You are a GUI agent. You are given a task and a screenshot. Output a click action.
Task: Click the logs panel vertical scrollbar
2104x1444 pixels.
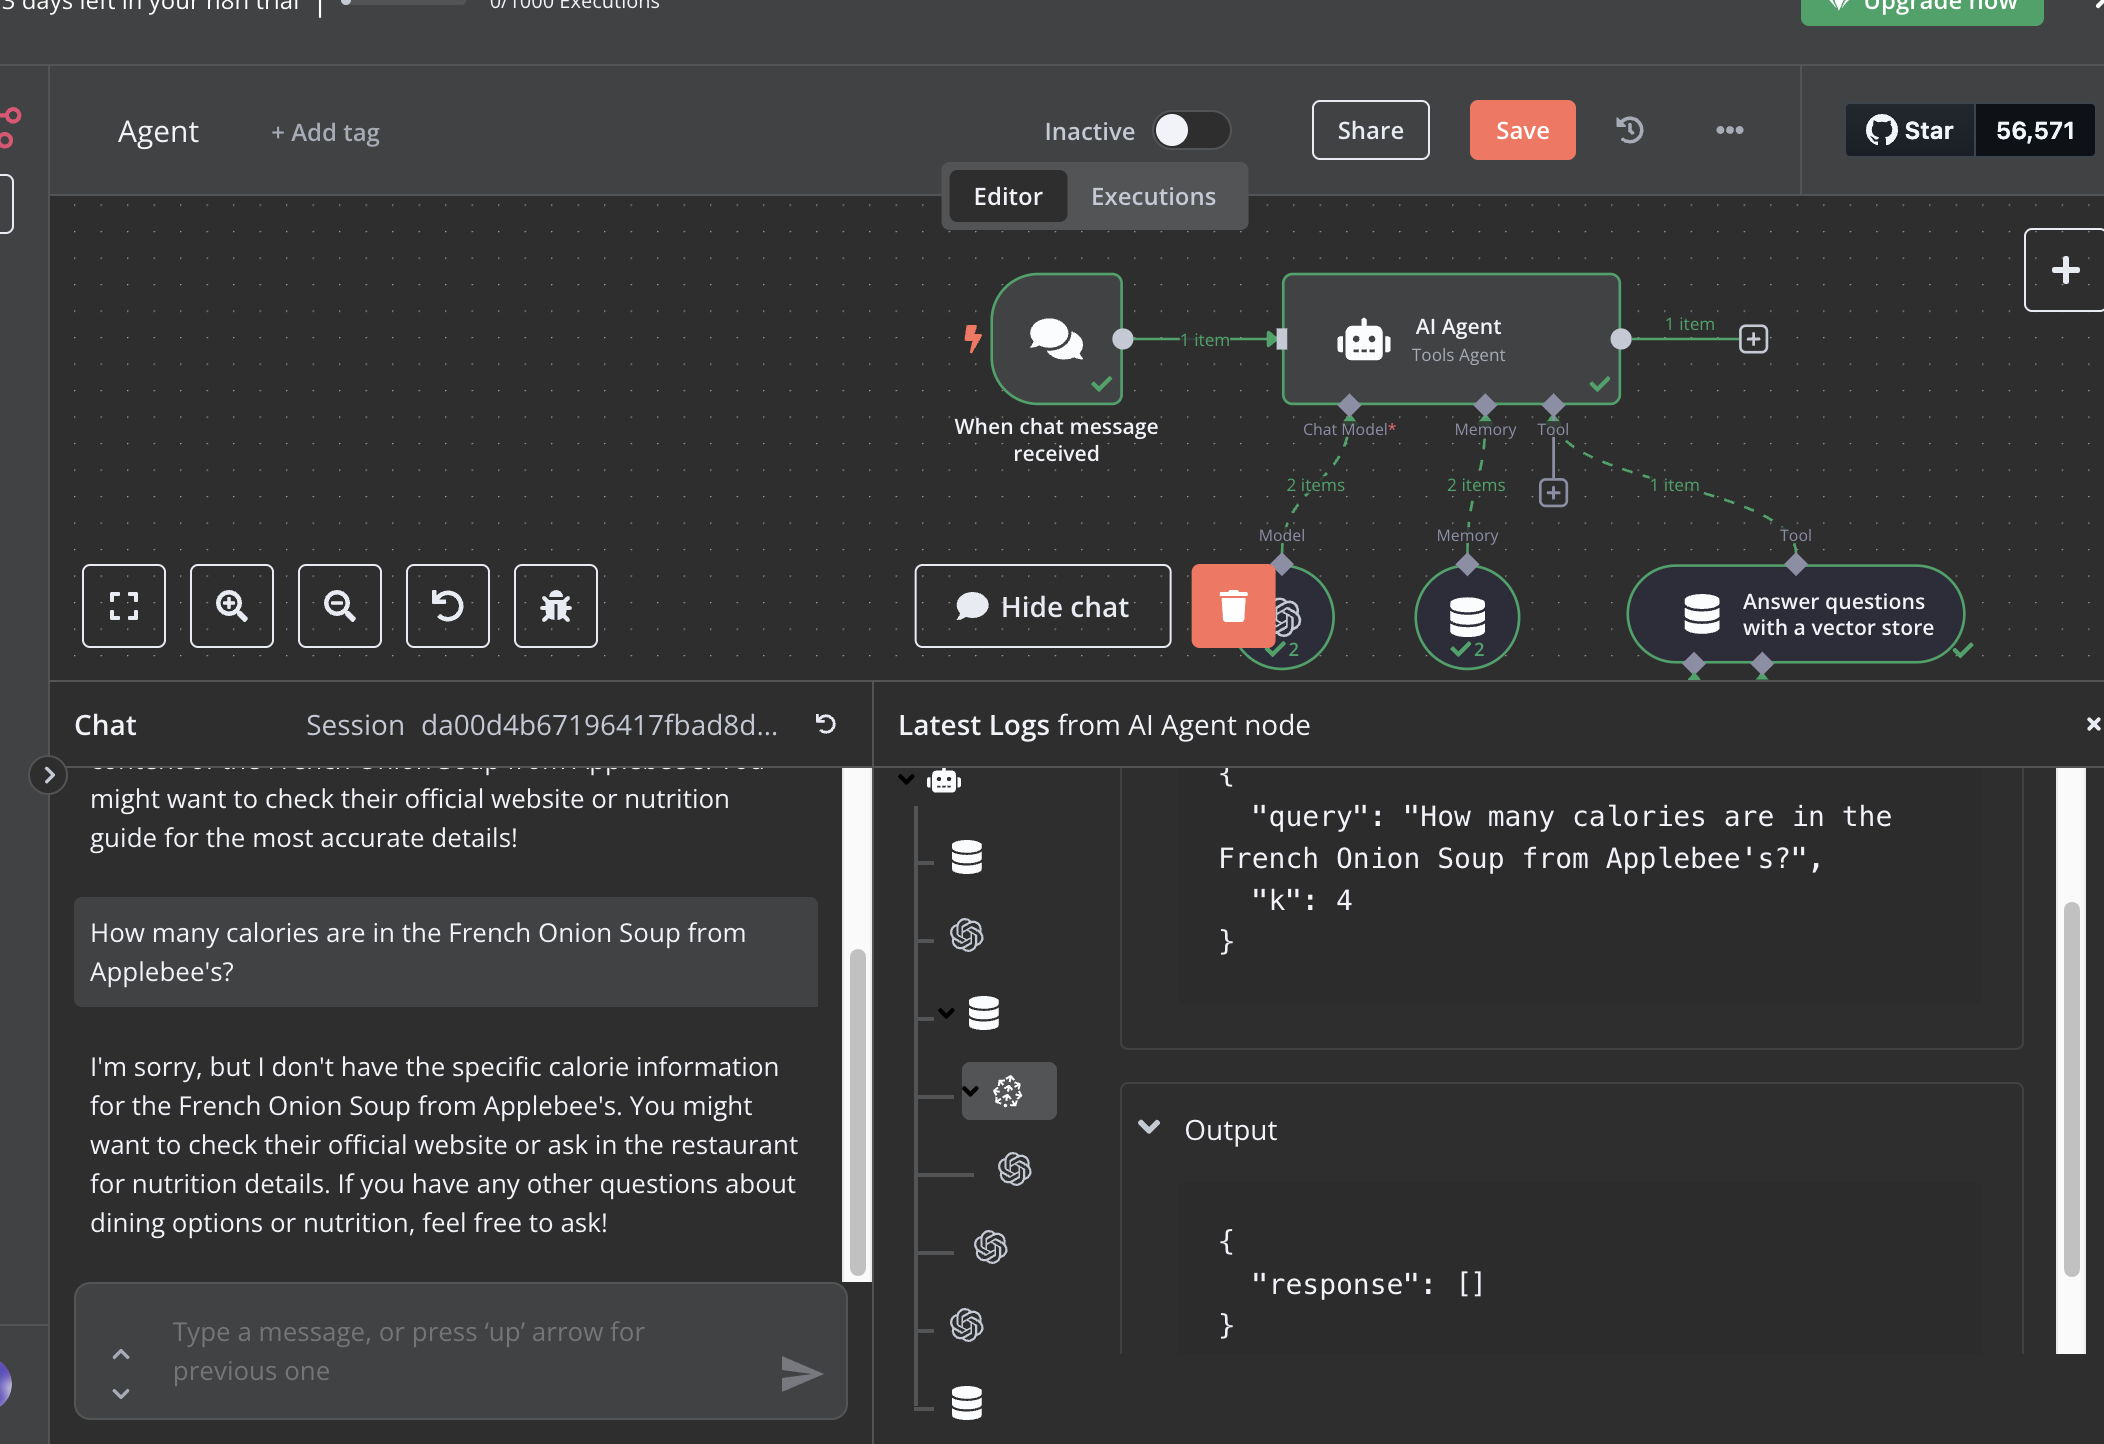point(2071,1088)
